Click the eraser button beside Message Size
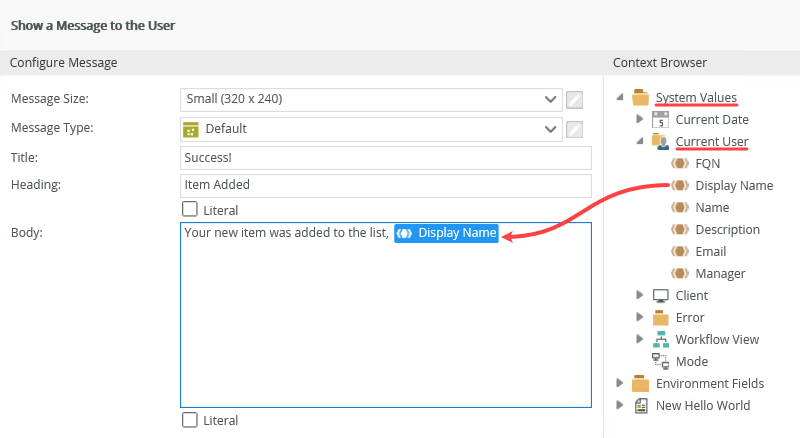The image size is (800, 438). (574, 100)
